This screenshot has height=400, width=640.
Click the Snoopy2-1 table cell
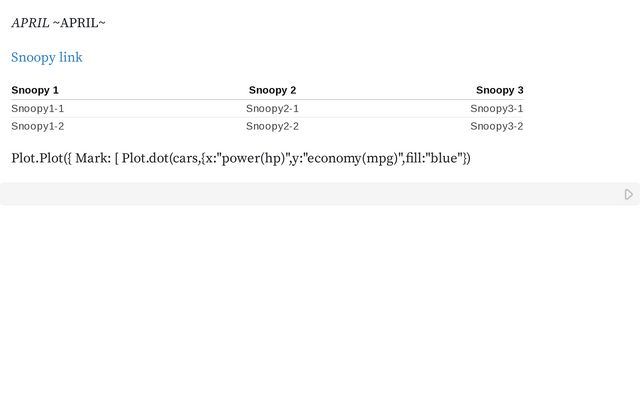[272, 108]
